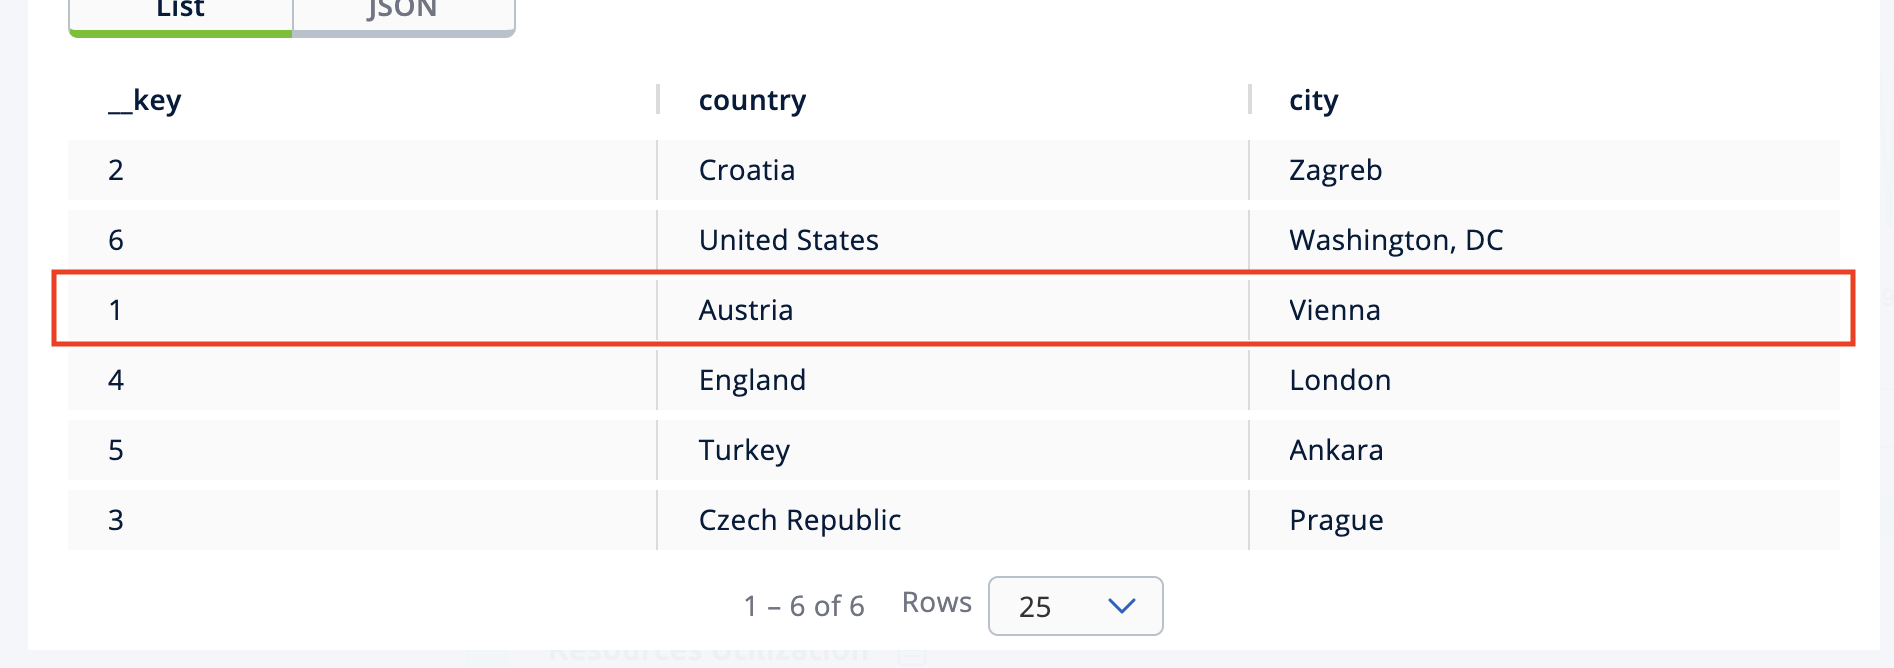The height and width of the screenshot is (668, 1894).
Task: Open the Rows per page dropdown
Action: coord(1075,606)
